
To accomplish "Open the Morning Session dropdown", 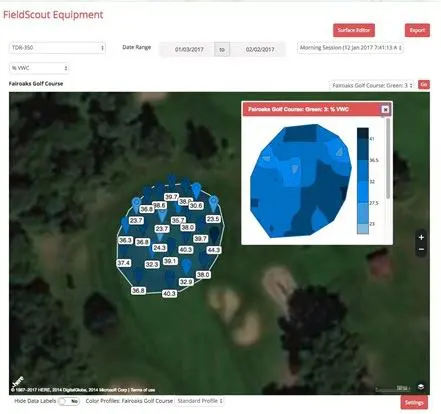I will [350, 48].
